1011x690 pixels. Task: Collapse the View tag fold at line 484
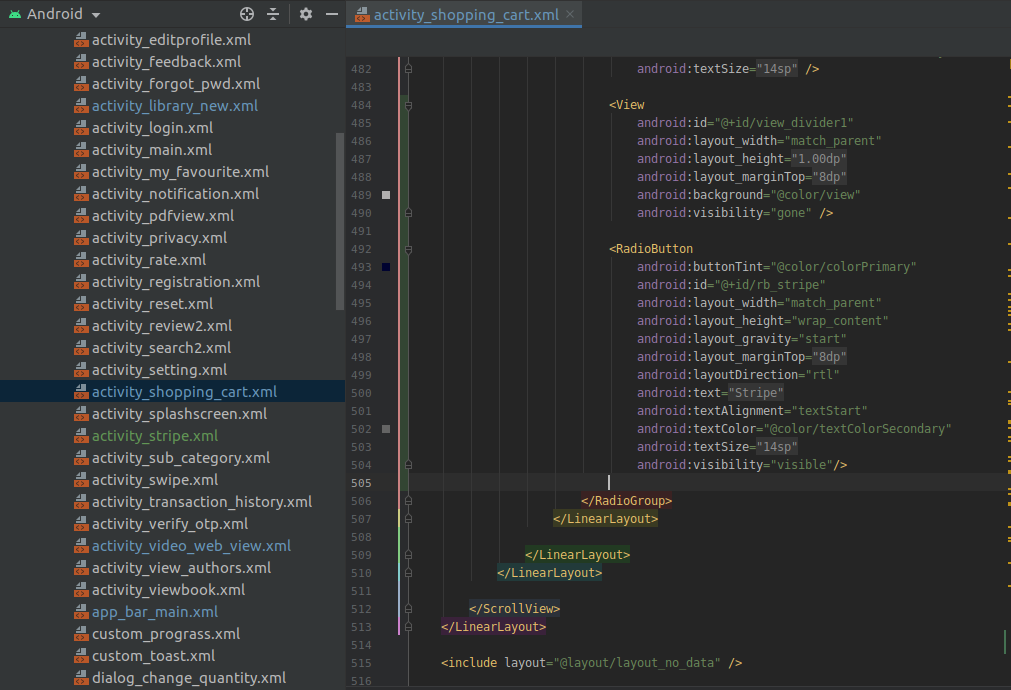tap(409, 105)
